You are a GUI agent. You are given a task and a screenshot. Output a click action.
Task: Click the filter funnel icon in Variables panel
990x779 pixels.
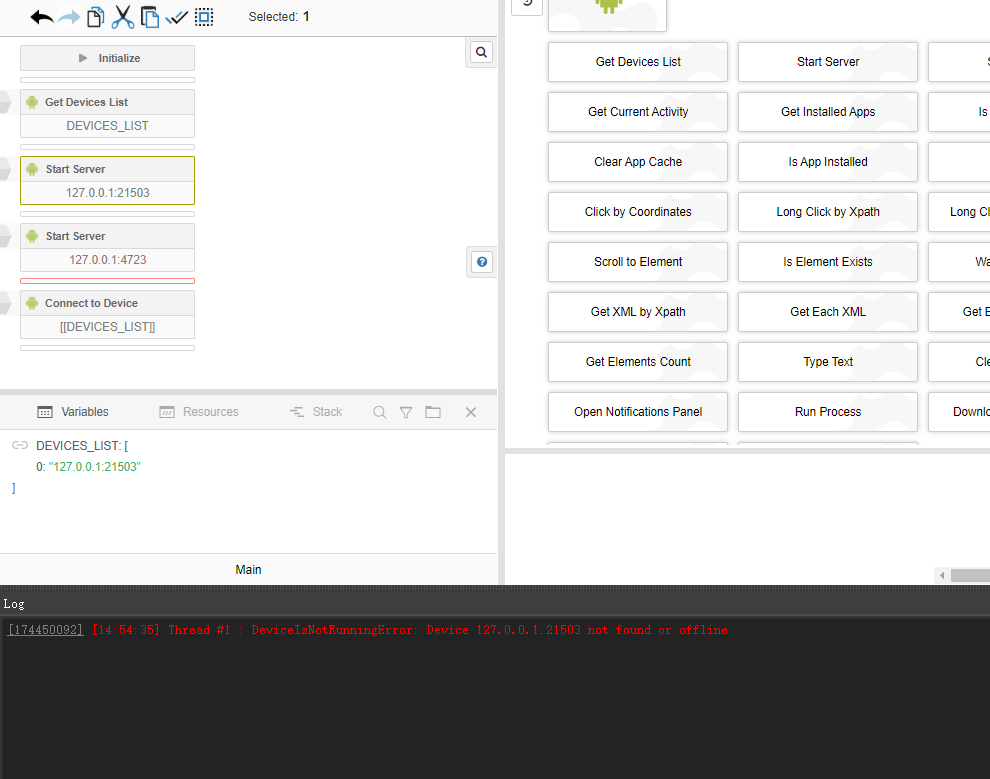406,412
